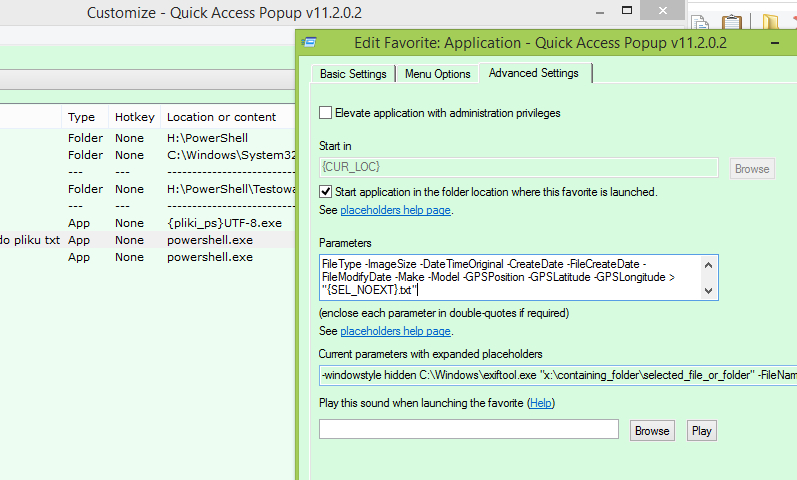
Task: Click the Play sound button
Action: pyautogui.click(x=701, y=431)
